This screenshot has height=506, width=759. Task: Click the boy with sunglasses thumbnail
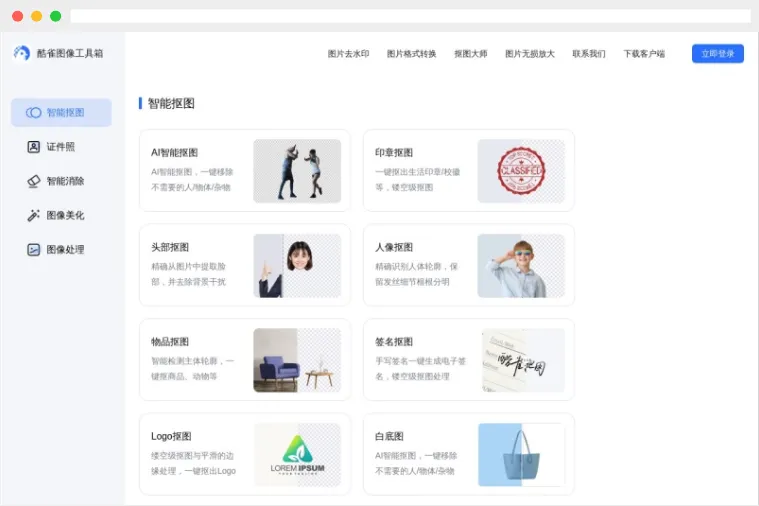click(521, 265)
